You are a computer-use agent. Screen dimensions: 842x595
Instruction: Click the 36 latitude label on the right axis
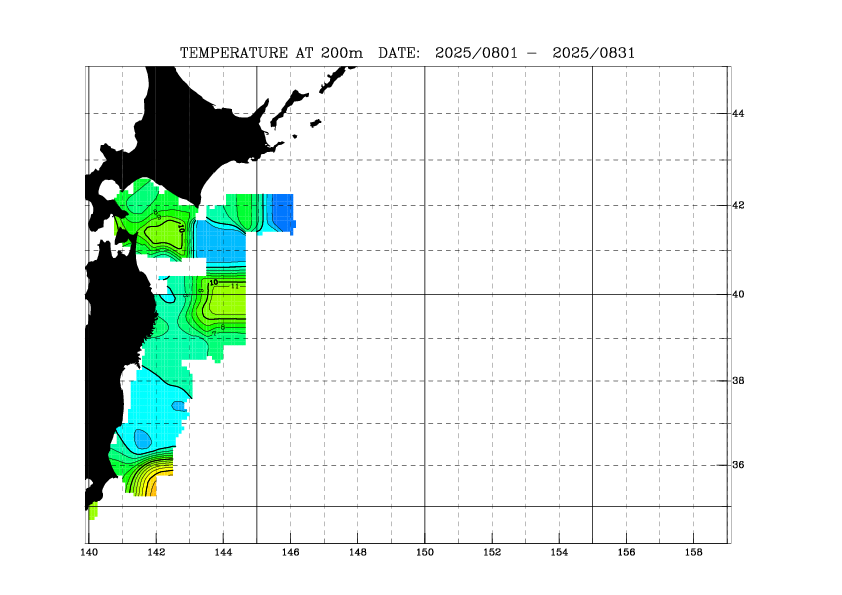(x=739, y=465)
